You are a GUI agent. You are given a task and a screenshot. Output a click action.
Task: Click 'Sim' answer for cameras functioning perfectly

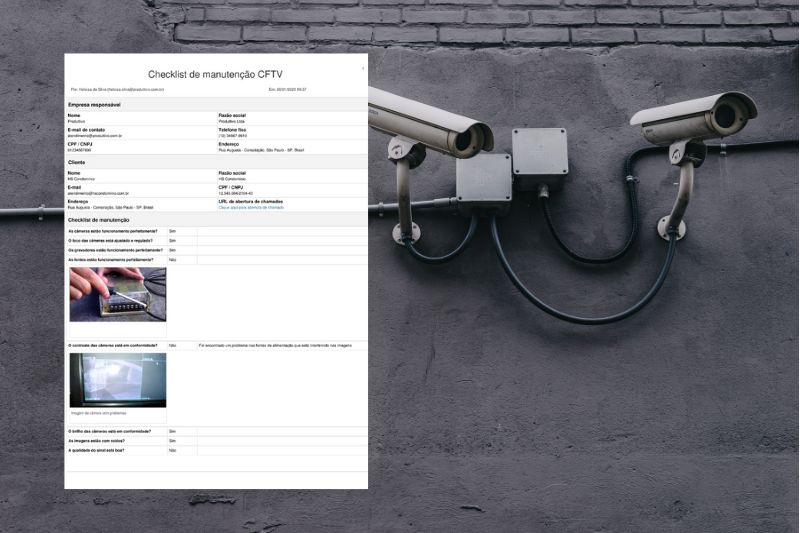point(172,231)
